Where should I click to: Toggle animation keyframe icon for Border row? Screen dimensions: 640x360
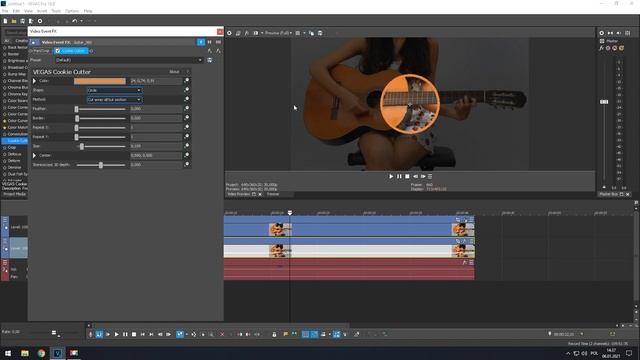click(x=187, y=118)
